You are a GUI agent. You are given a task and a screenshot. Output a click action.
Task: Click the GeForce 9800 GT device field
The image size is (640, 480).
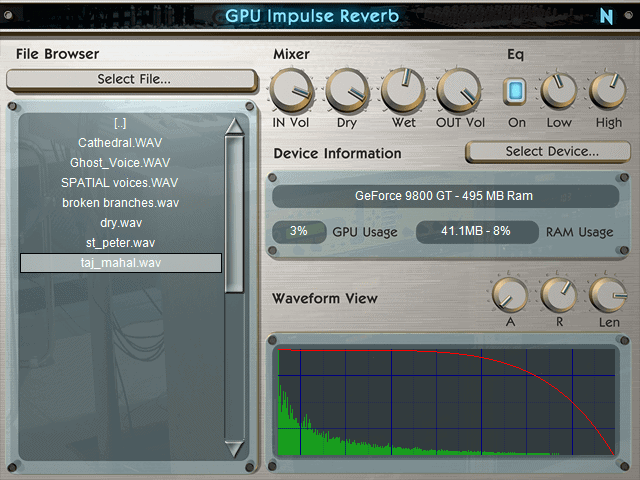point(445,196)
